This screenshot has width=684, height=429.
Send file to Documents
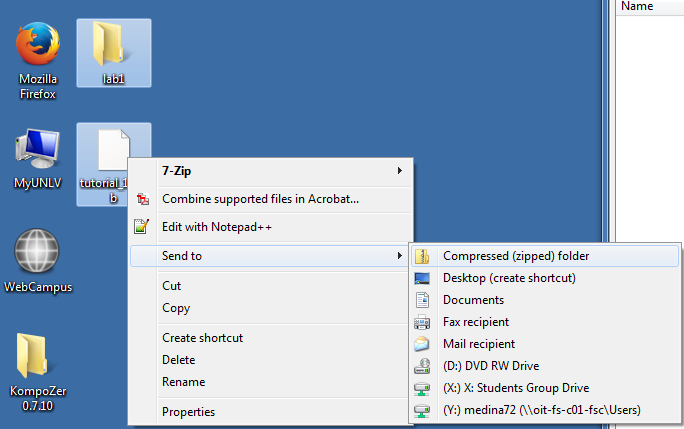pyautogui.click(x=473, y=300)
